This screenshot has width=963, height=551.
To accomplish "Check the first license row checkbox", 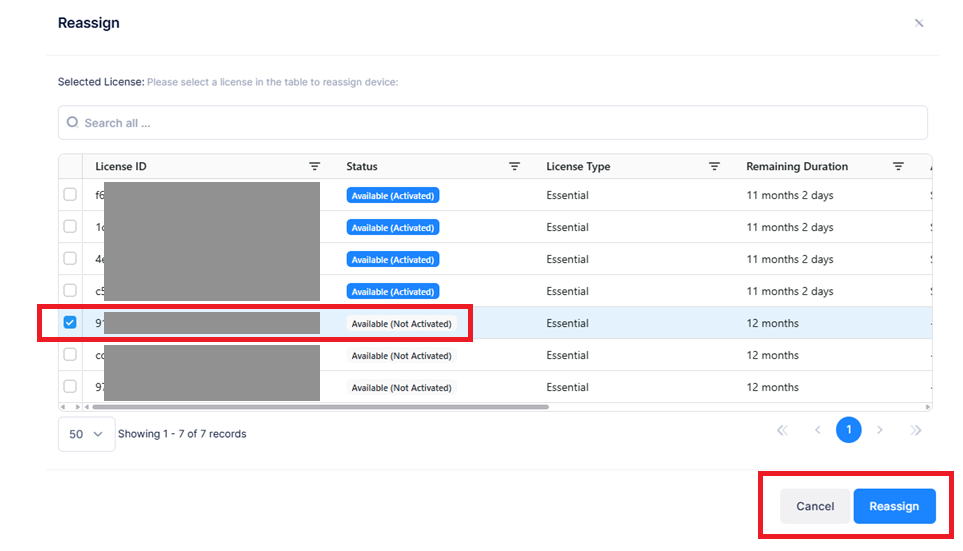I will tap(70, 195).
